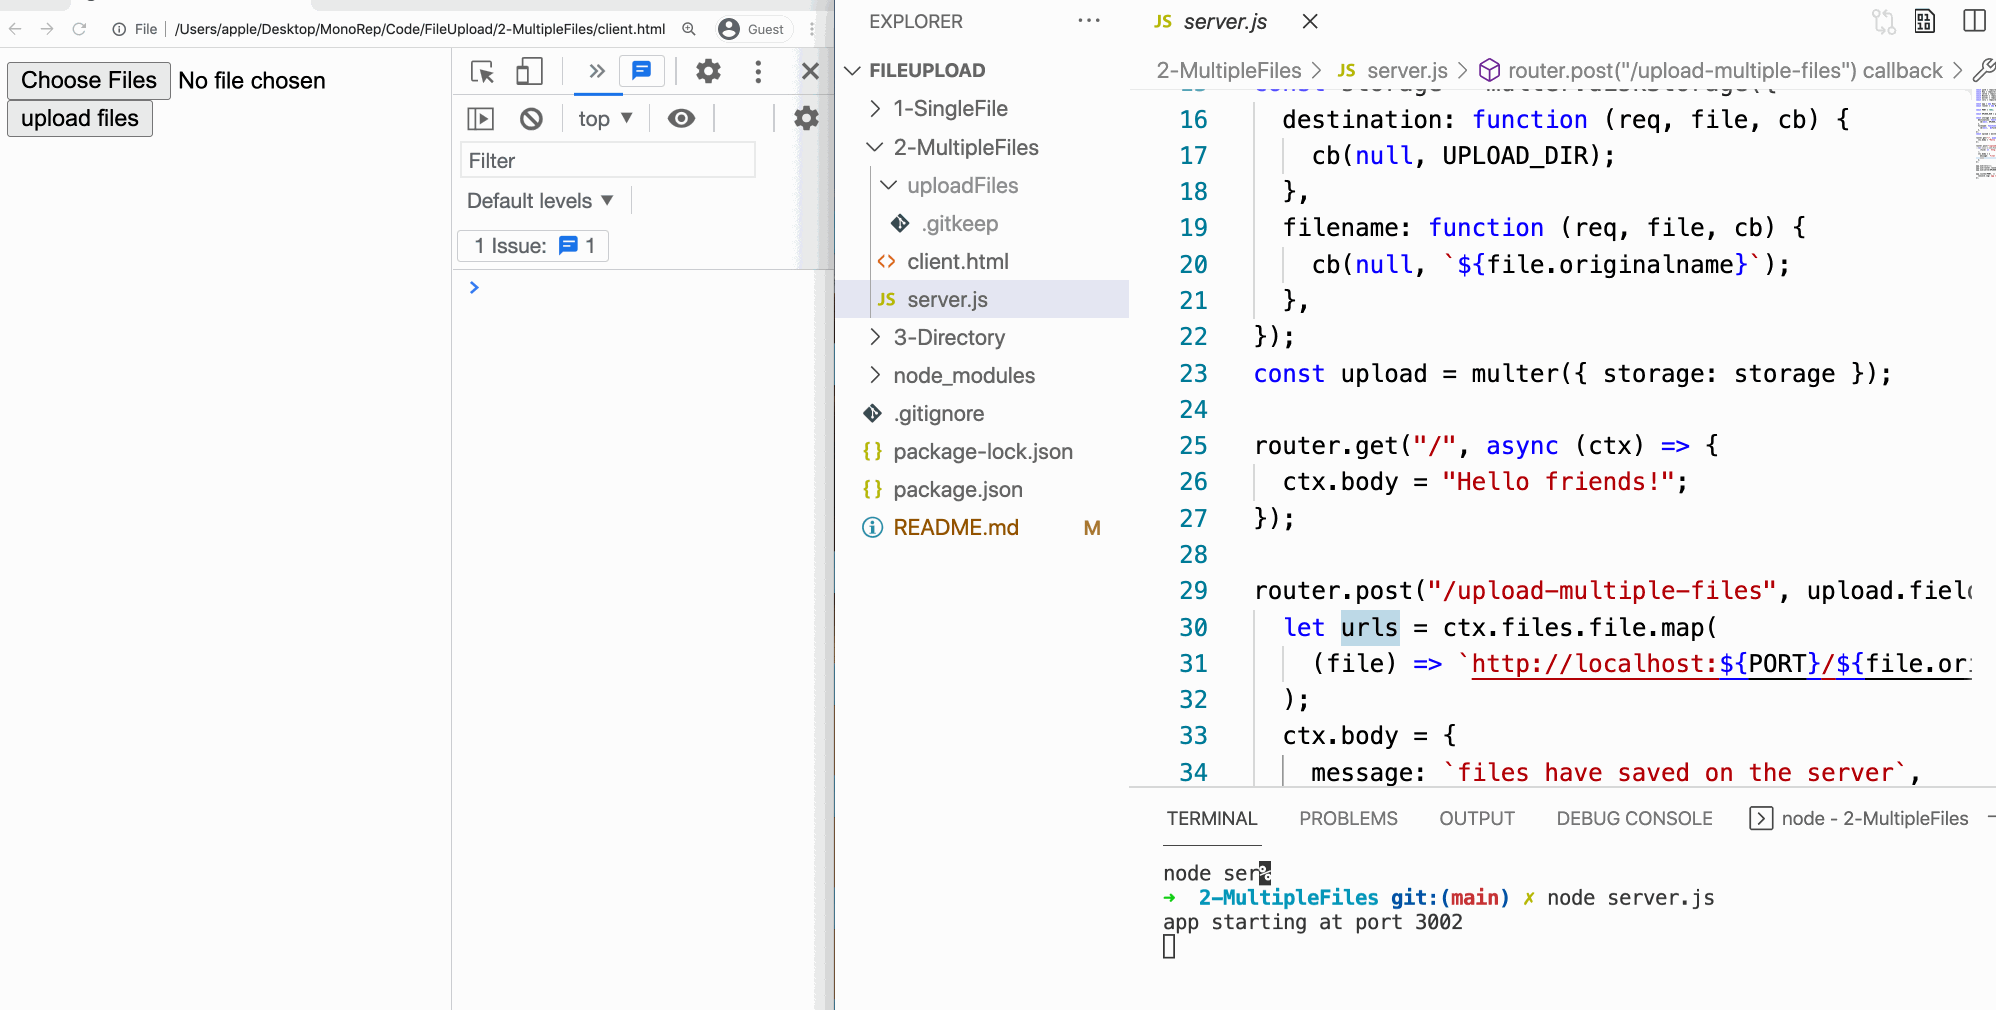Image resolution: width=1996 pixels, height=1010 pixels.
Task: Collapse the uploadFiles folder
Action: [x=982, y=185]
